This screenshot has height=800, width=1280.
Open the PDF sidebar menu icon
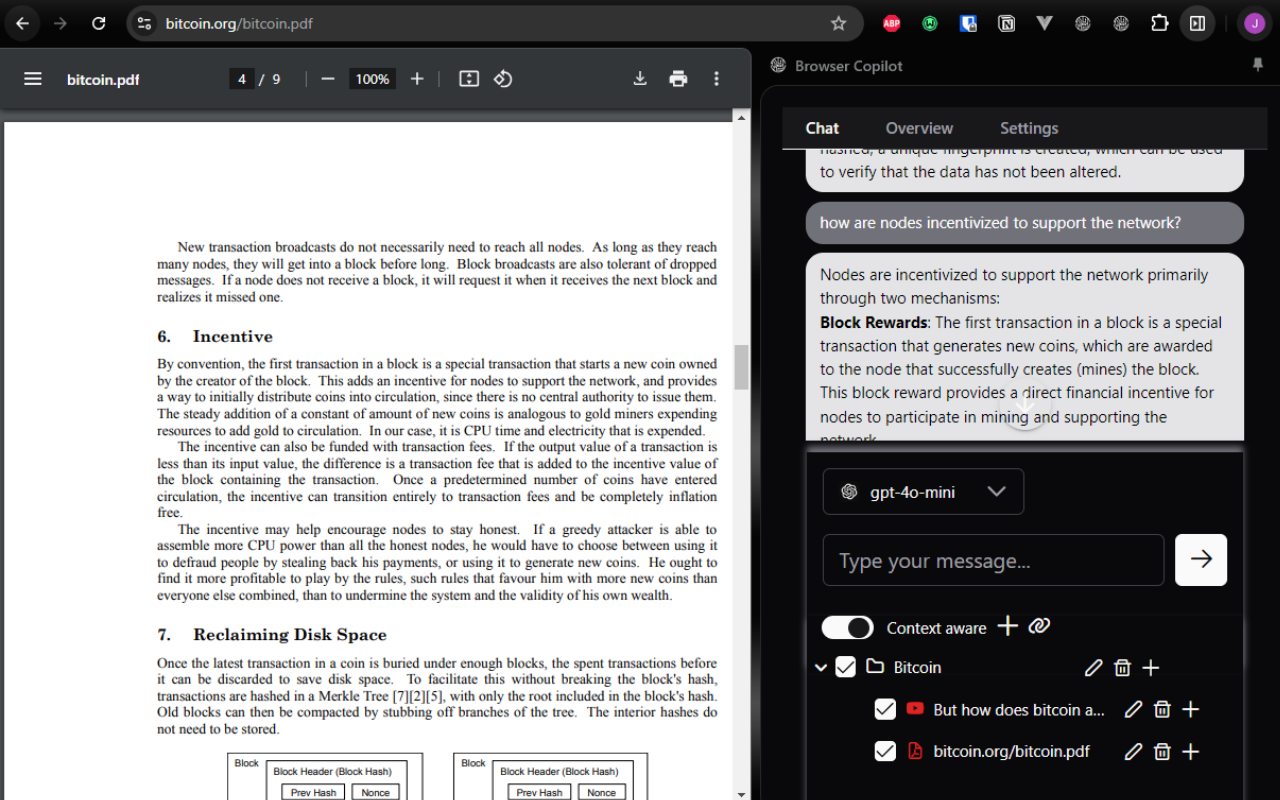(32, 78)
